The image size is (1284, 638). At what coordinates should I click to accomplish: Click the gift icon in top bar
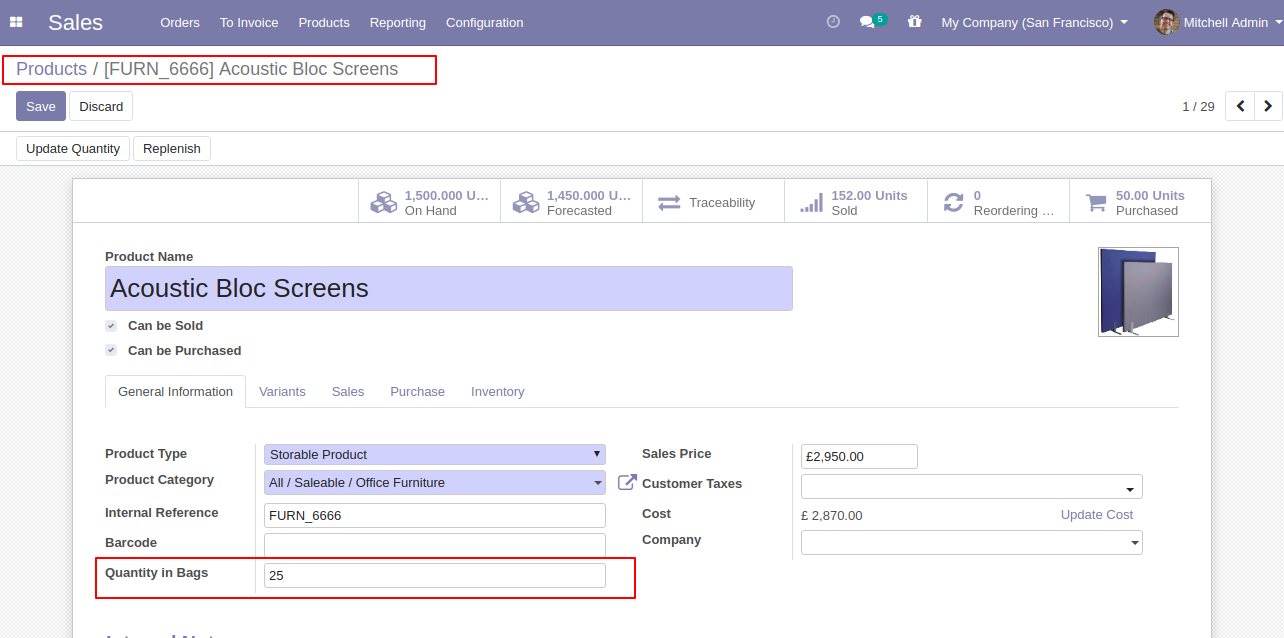coord(914,22)
